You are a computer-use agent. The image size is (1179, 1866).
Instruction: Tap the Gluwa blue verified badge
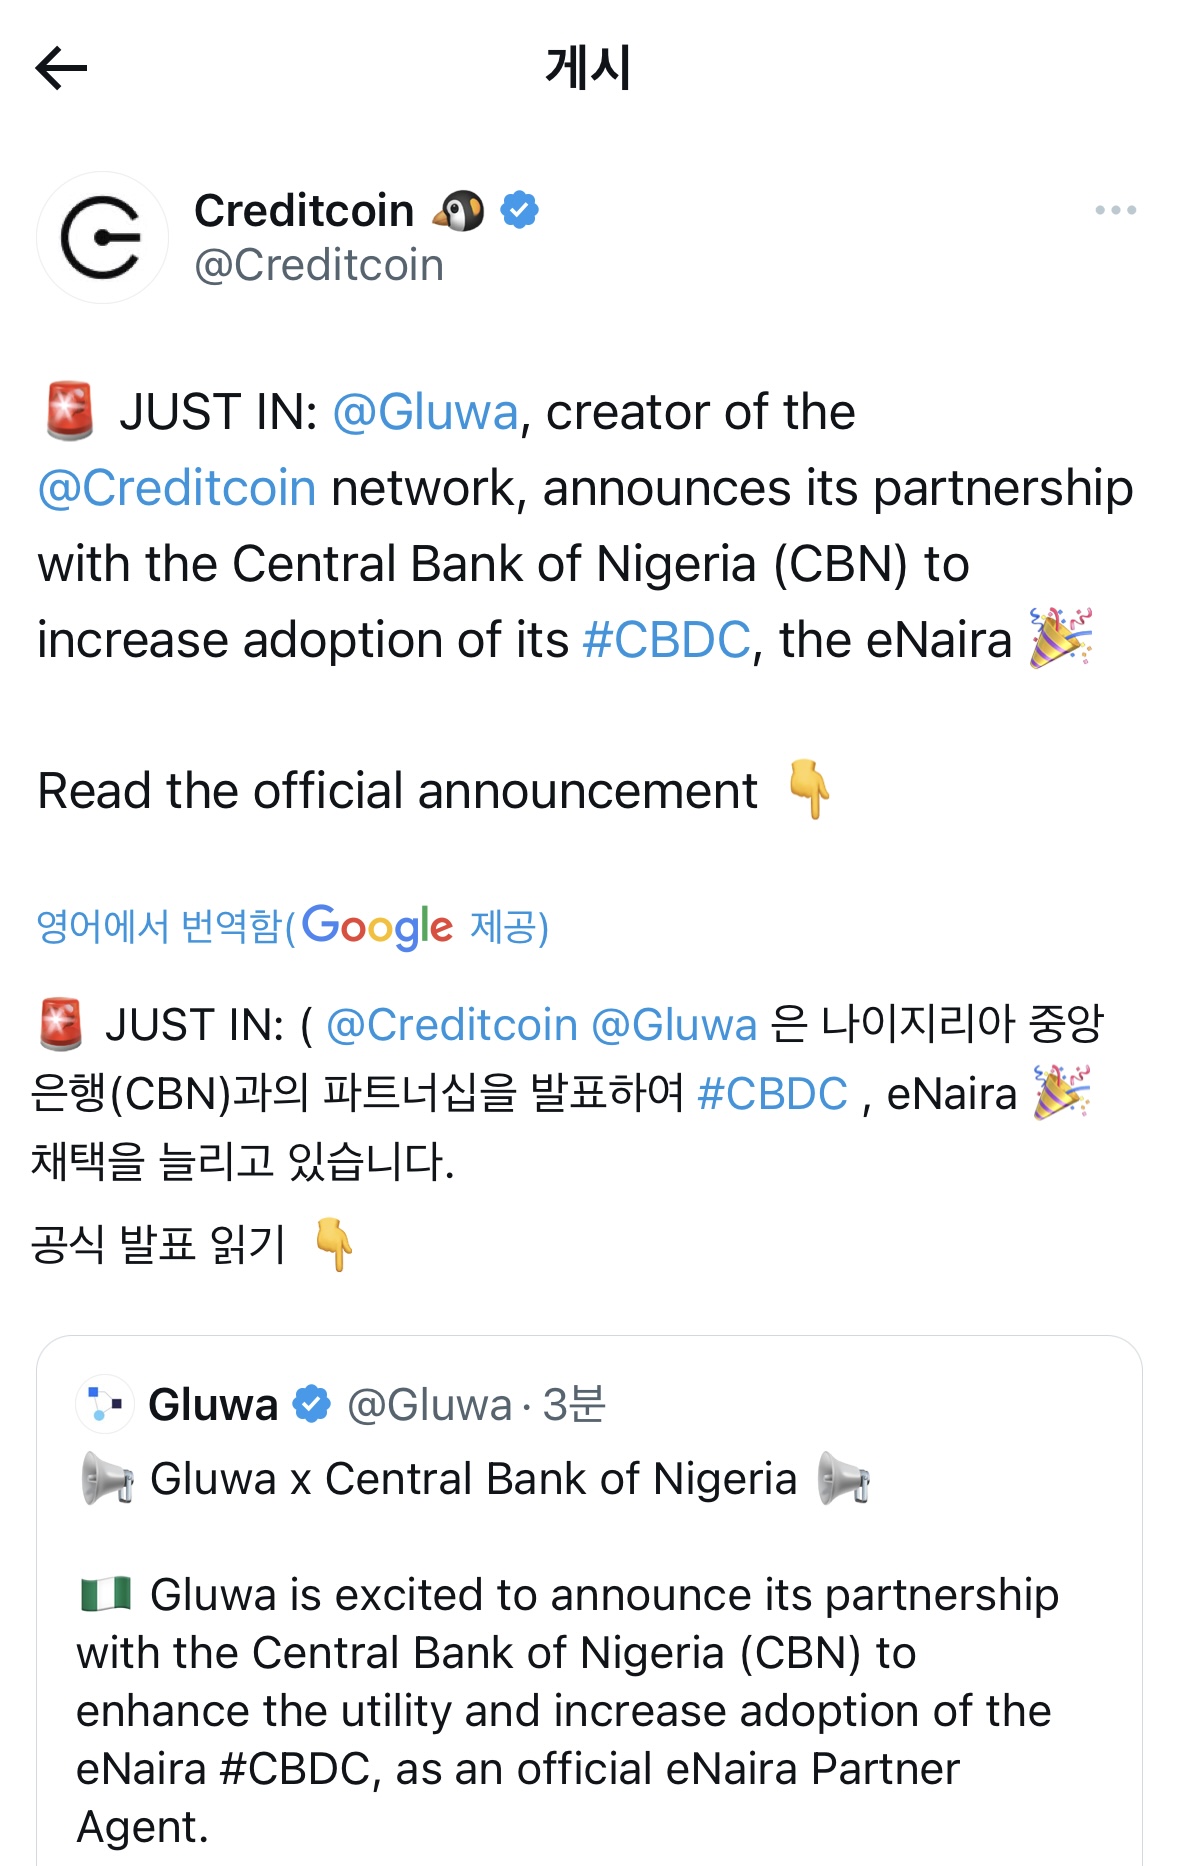(312, 1404)
